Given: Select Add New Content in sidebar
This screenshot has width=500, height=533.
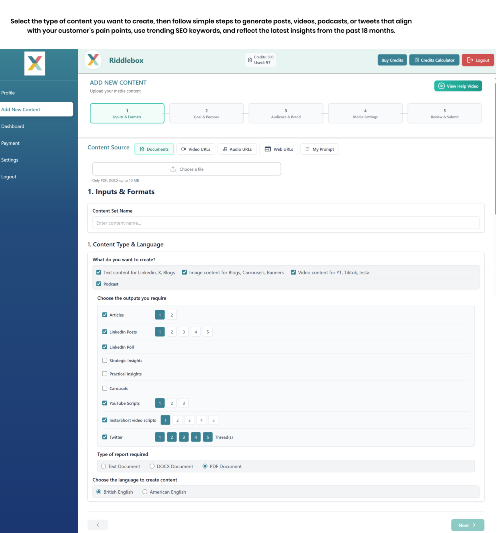Looking at the screenshot, I should pyautogui.click(x=36, y=109).
